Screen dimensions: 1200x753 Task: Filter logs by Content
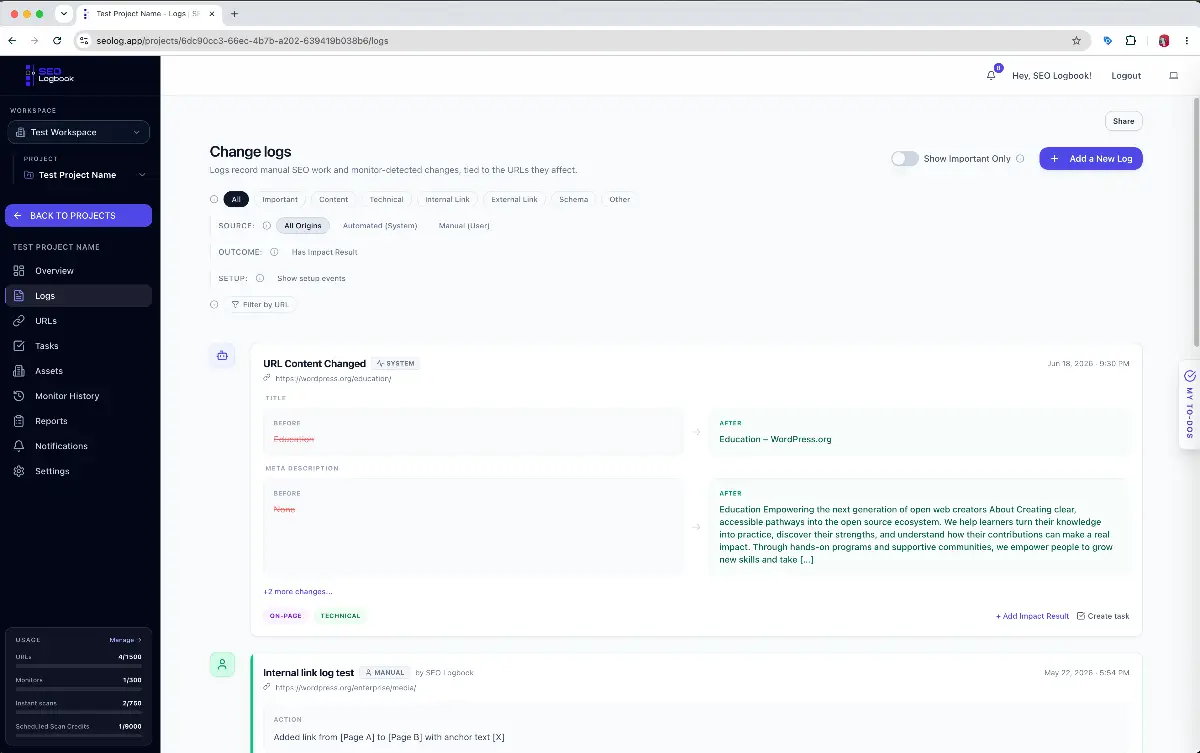[334, 199]
